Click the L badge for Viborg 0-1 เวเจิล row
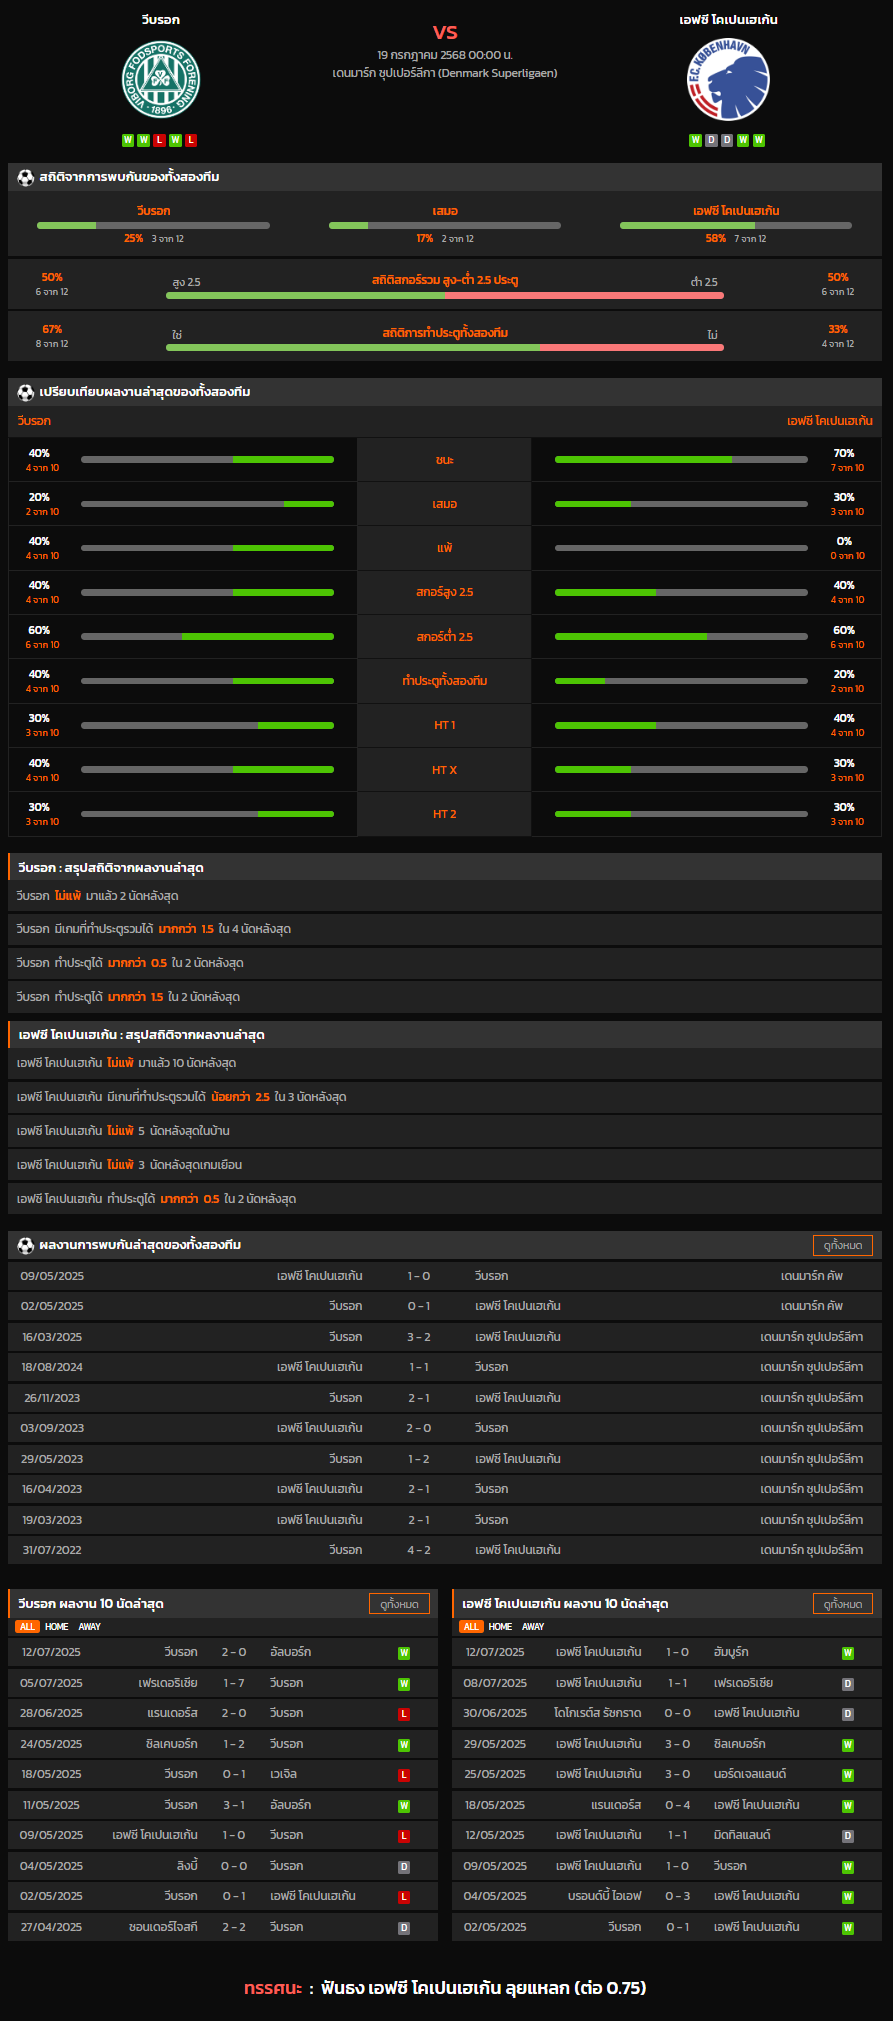893x2021 pixels. click(x=404, y=1775)
